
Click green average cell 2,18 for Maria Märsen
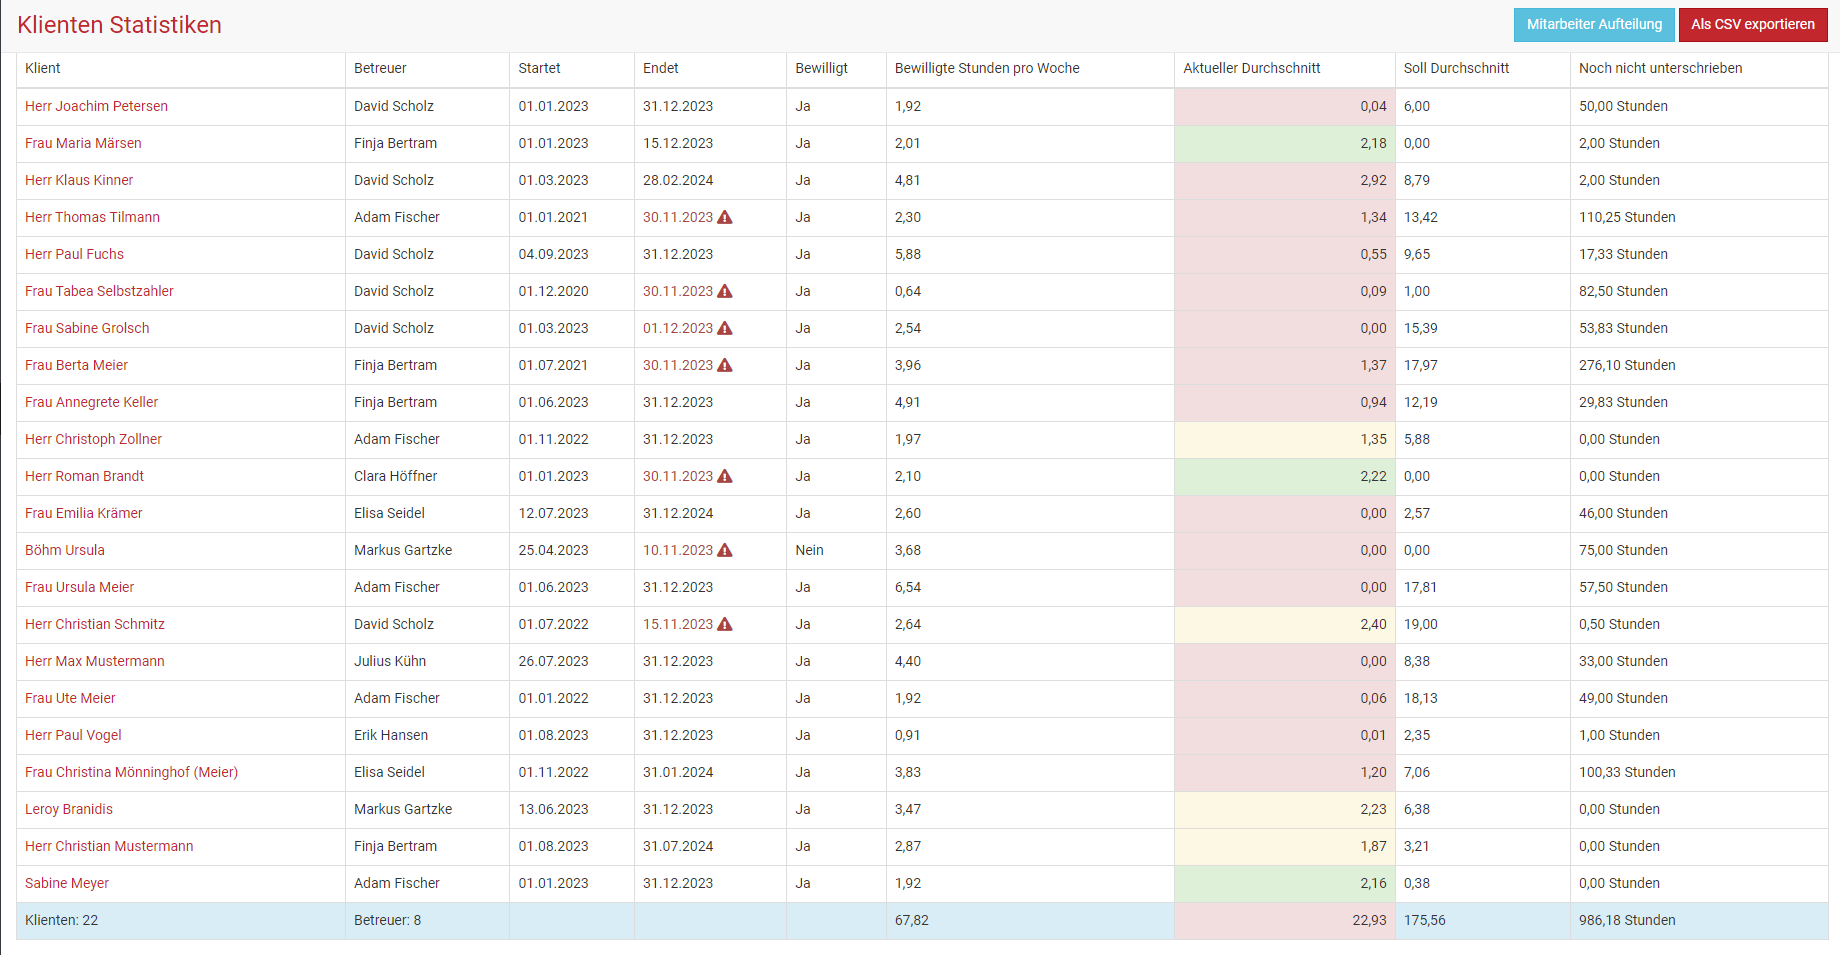1284,143
